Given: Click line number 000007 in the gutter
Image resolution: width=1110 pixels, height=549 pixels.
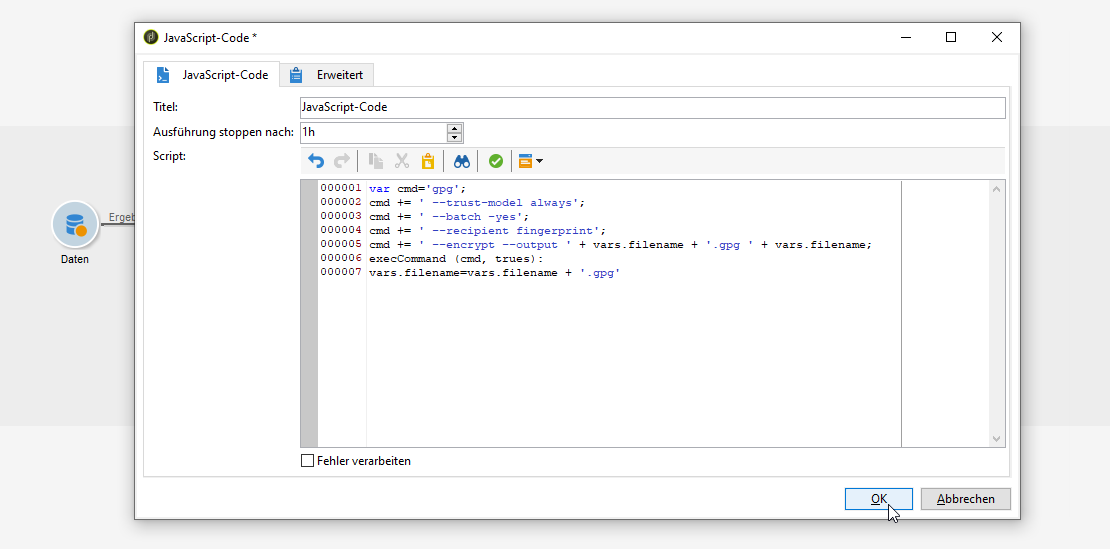Looking at the screenshot, I should coord(341,273).
